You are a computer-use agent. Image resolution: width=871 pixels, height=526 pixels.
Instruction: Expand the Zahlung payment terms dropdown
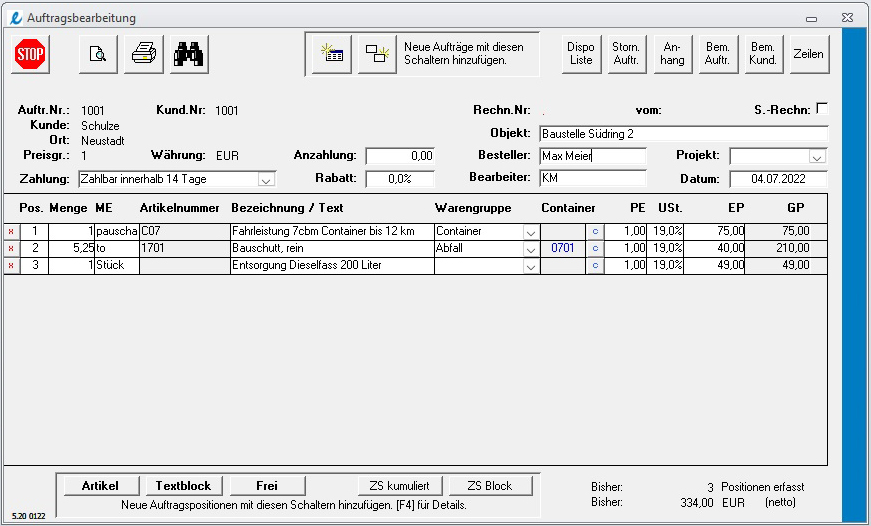pos(267,180)
